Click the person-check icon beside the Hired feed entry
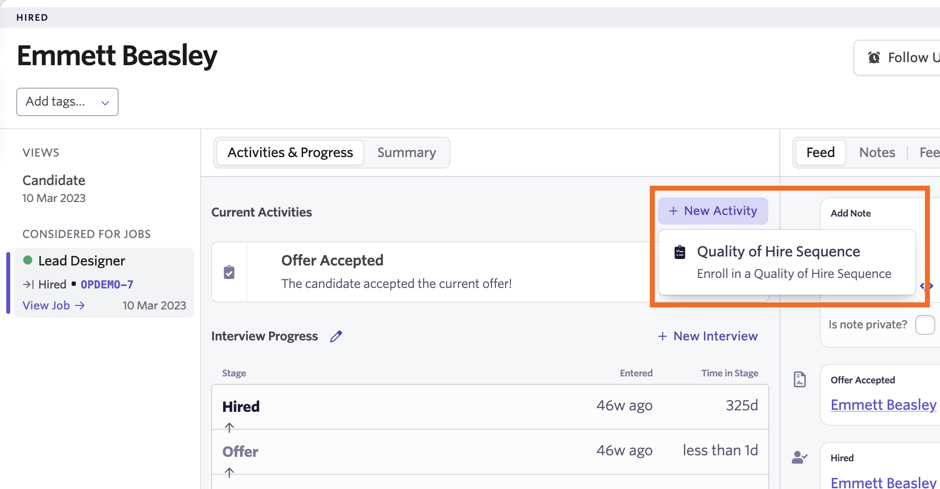This screenshot has width=940, height=489. pyautogui.click(x=800, y=458)
